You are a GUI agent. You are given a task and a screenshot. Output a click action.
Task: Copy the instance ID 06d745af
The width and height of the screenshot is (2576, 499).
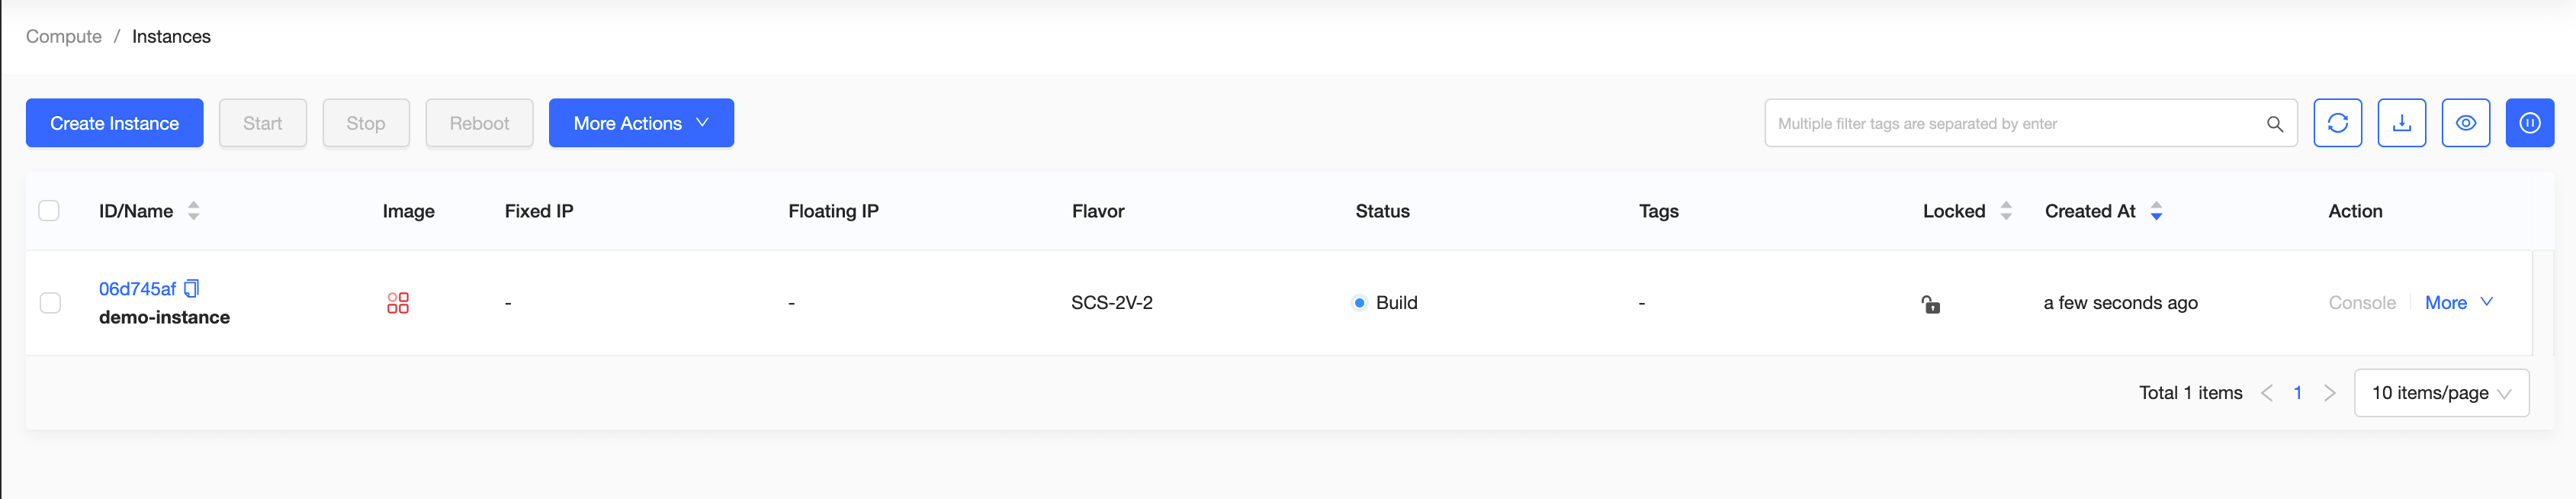tap(192, 288)
